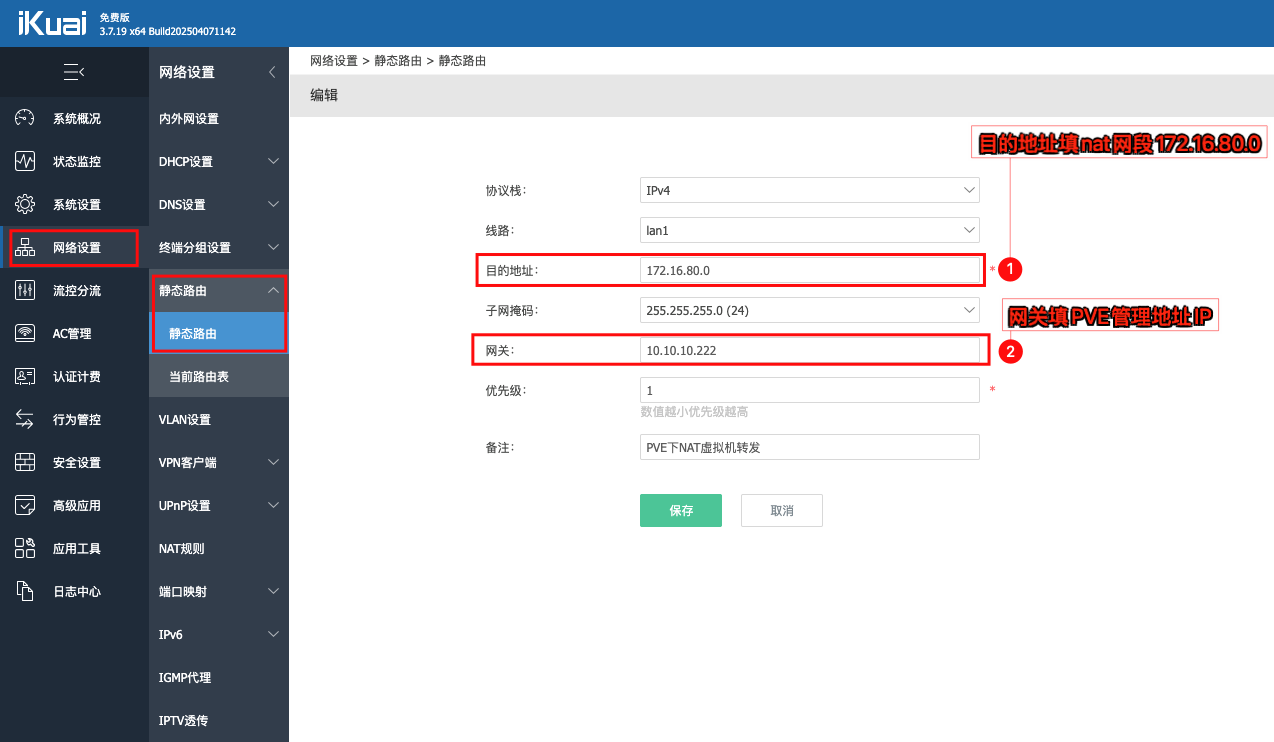The image size is (1274, 742).
Task: Expand the DHCP设置 submenu
Action: tap(218, 161)
